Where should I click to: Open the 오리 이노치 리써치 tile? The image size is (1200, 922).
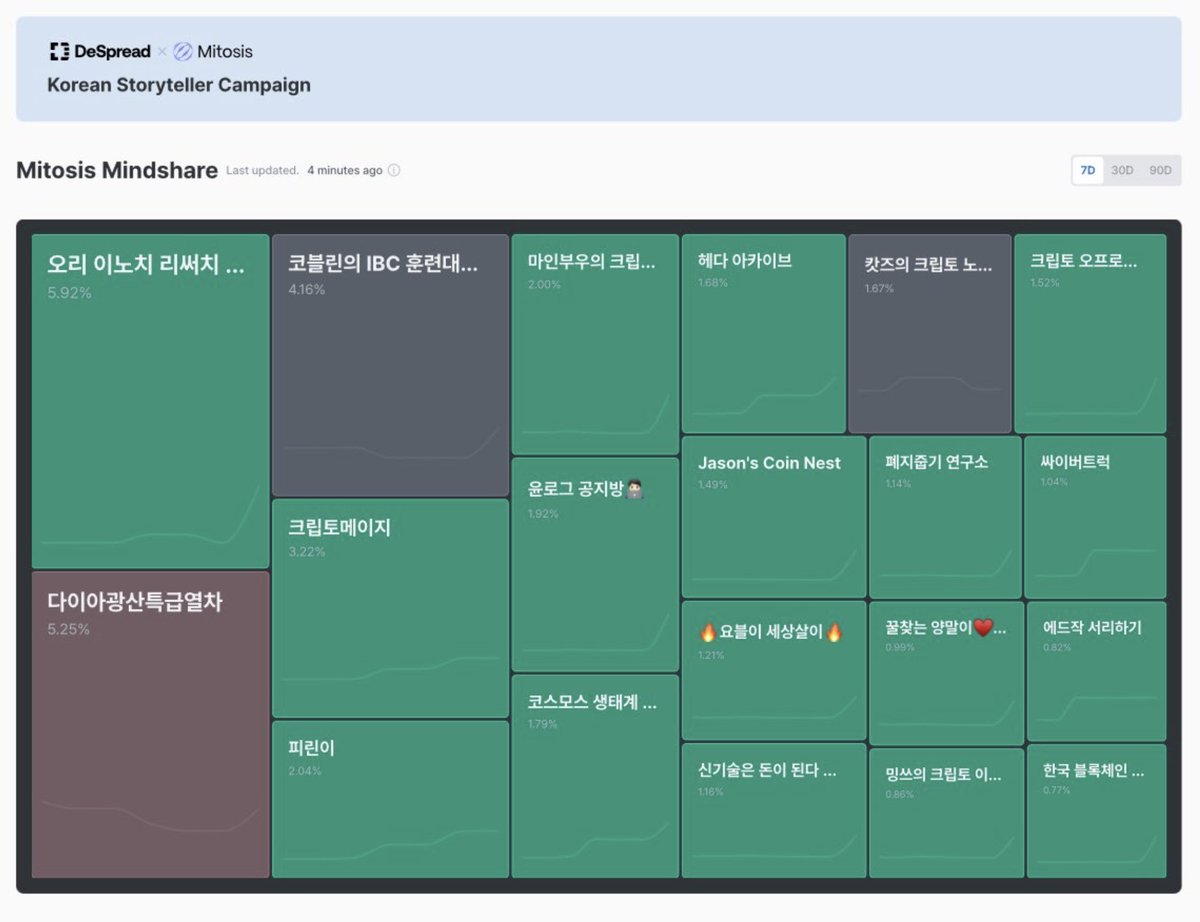[x=151, y=401]
